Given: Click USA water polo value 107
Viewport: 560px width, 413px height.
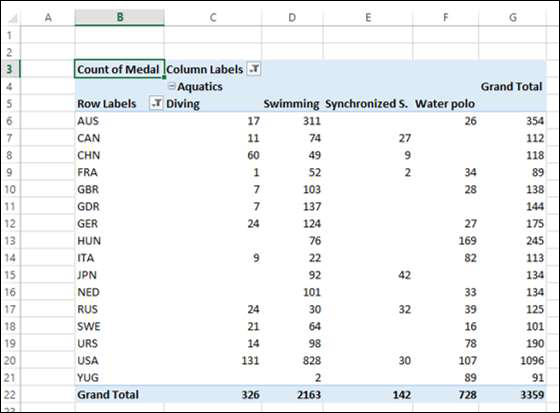Looking at the screenshot, I should 468,360.
